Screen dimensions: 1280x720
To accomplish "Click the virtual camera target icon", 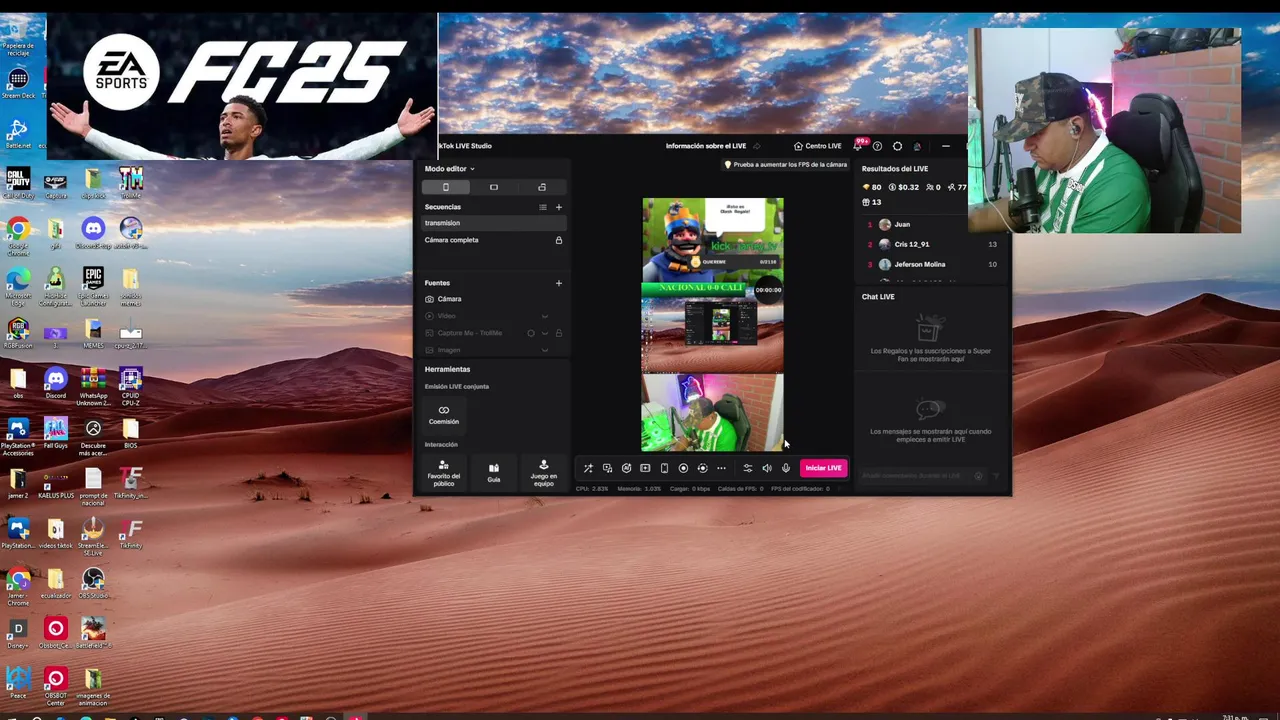I will coord(702,468).
